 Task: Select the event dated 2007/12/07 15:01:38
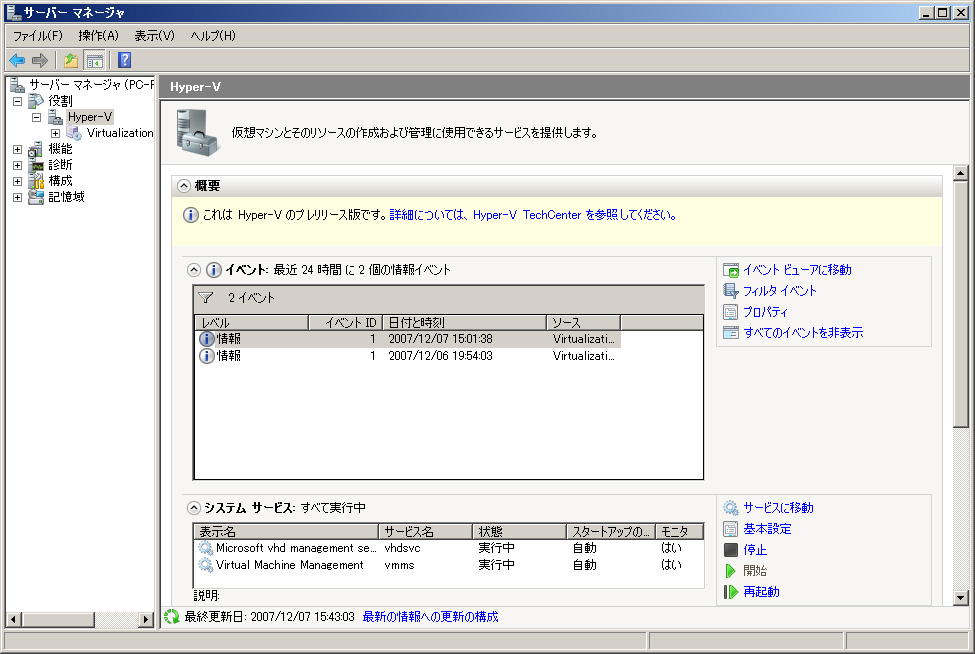408,339
